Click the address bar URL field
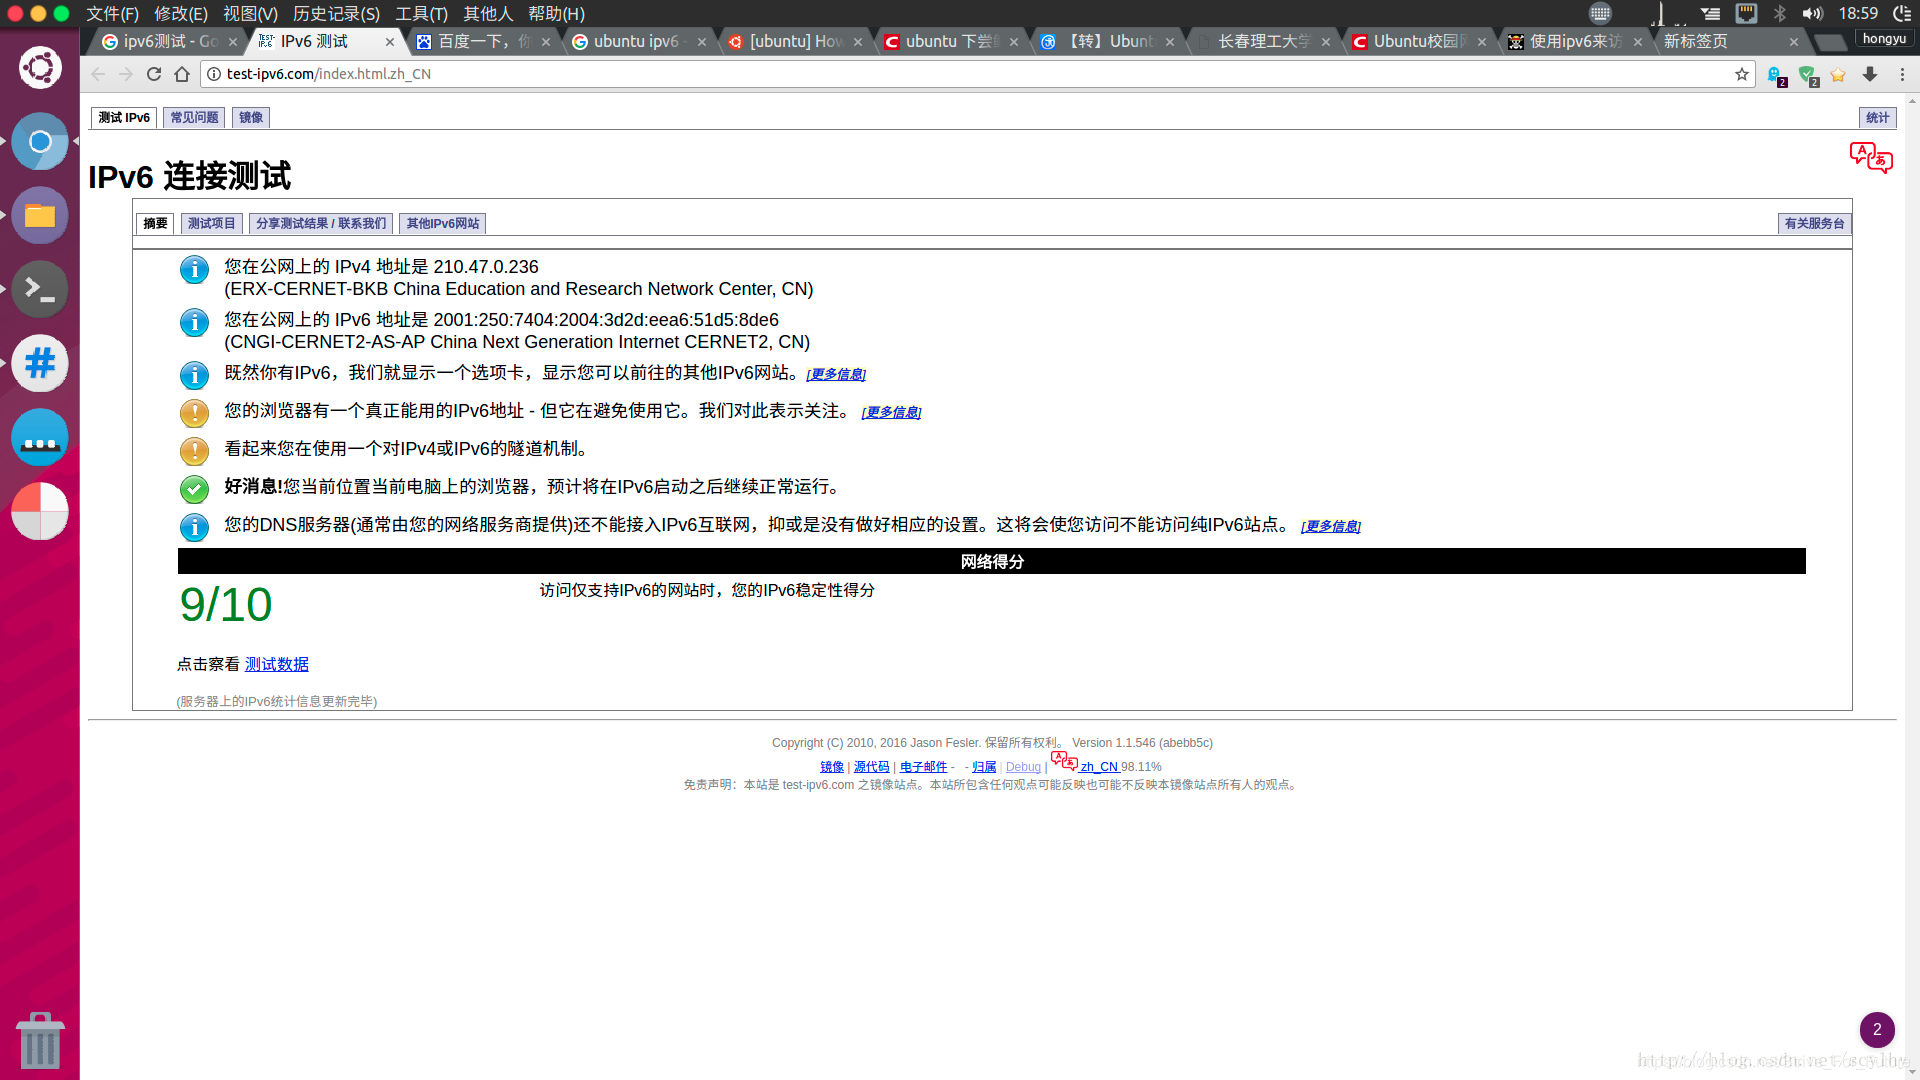The image size is (1920, 1080). coord(900,74)
